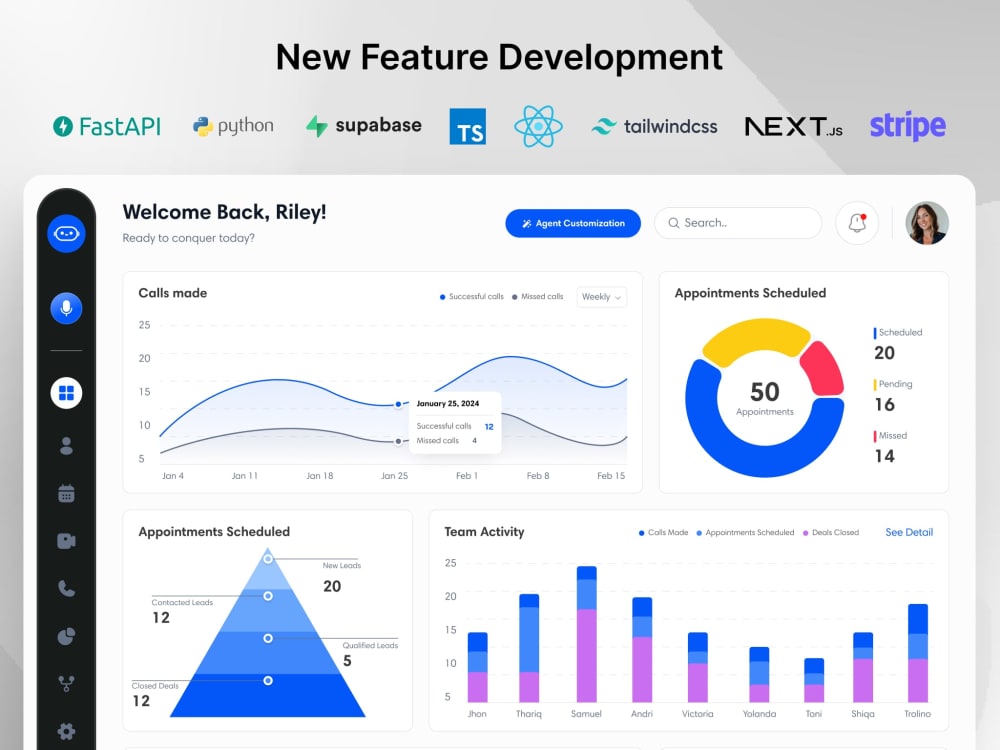The width and height of the screenshot is (1000, 750).
Task: Toggle the Successful calls legend
Action: [471, 297]
